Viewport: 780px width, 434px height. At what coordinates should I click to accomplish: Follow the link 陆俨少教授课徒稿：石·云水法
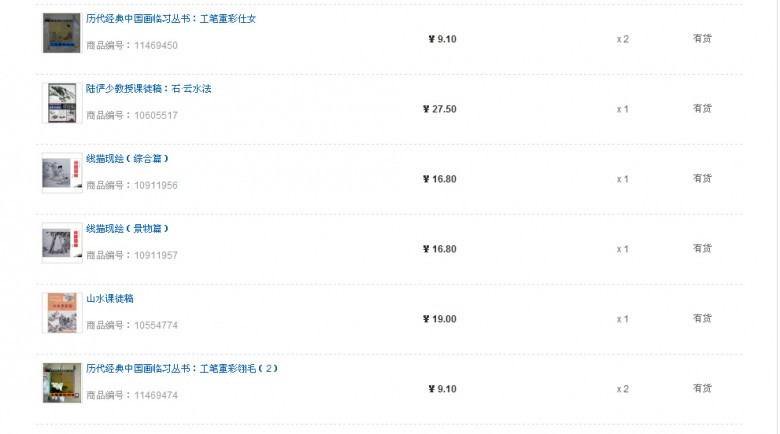click(148, 89)
